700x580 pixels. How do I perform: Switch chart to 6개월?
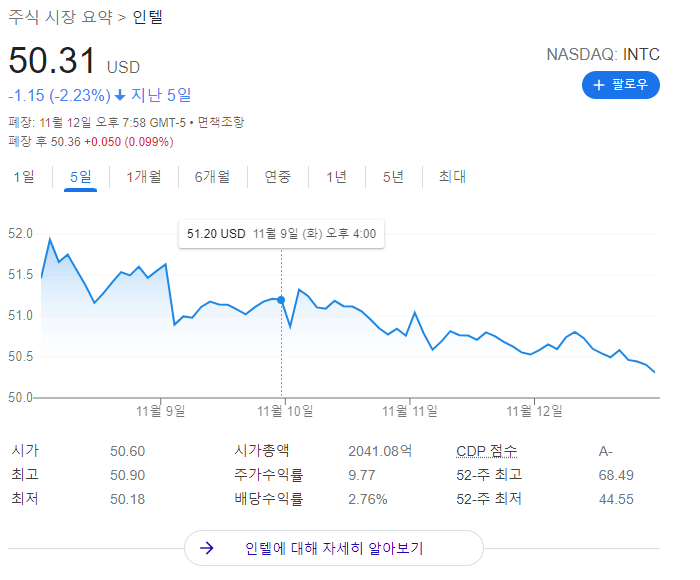tap(212, 177)
